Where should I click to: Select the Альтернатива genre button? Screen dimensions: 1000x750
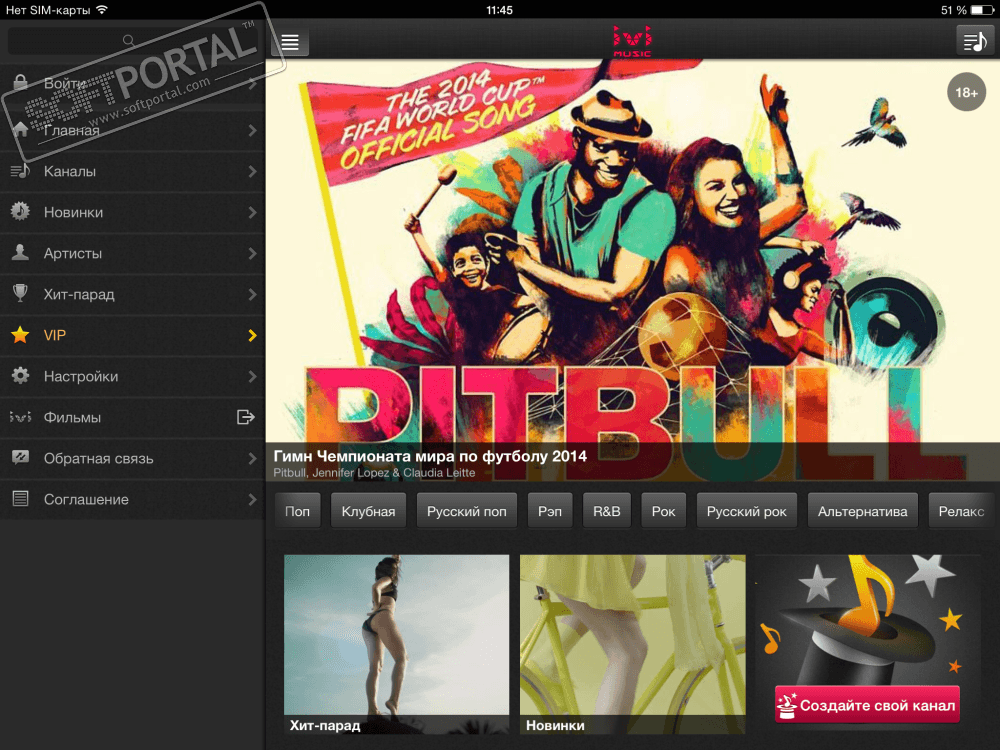tap(862, 511)
